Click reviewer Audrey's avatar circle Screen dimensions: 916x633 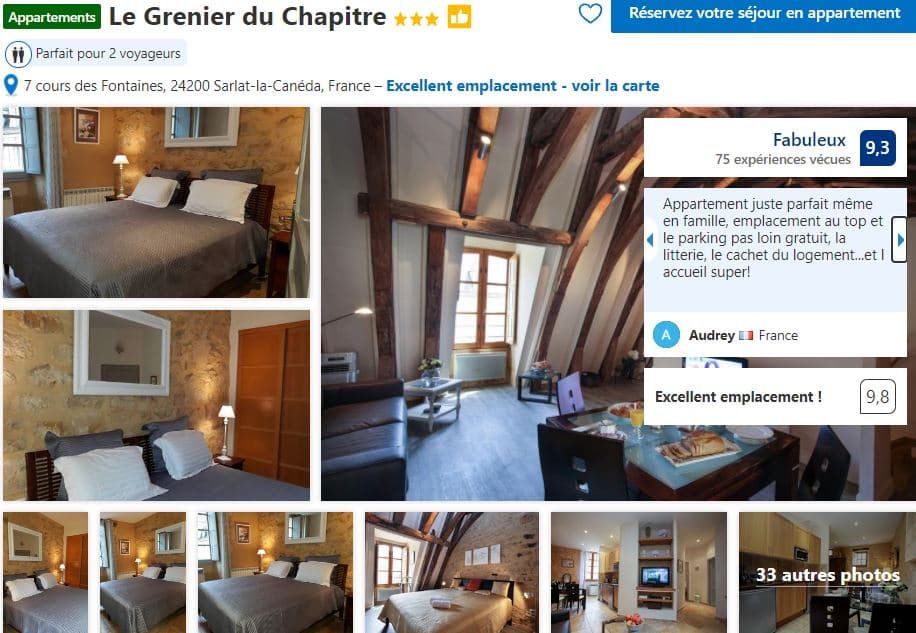(x=666, y=335)
